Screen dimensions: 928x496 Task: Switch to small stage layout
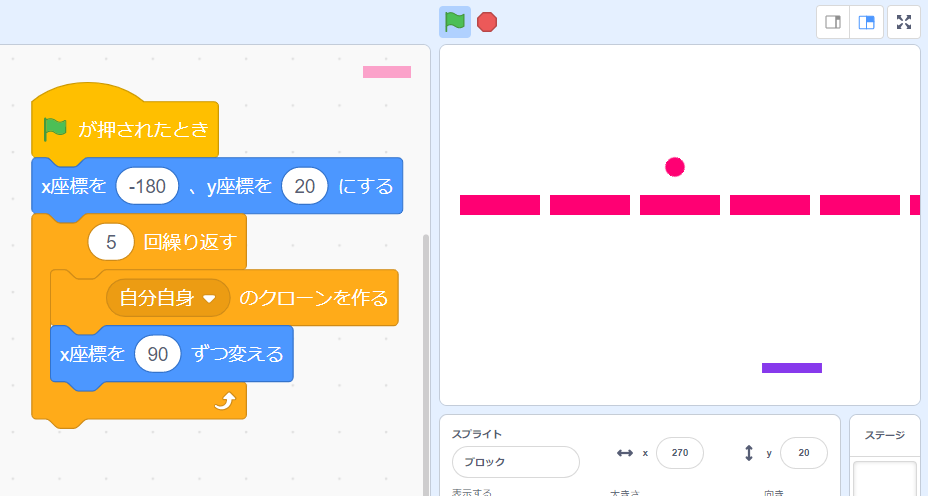tap(833, 22)
